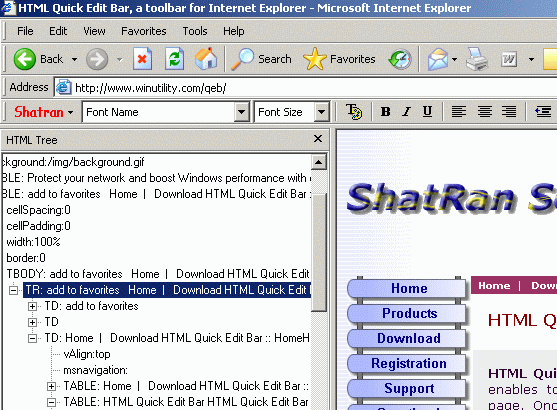Click the Home navigation button on page

pos(408,288)
